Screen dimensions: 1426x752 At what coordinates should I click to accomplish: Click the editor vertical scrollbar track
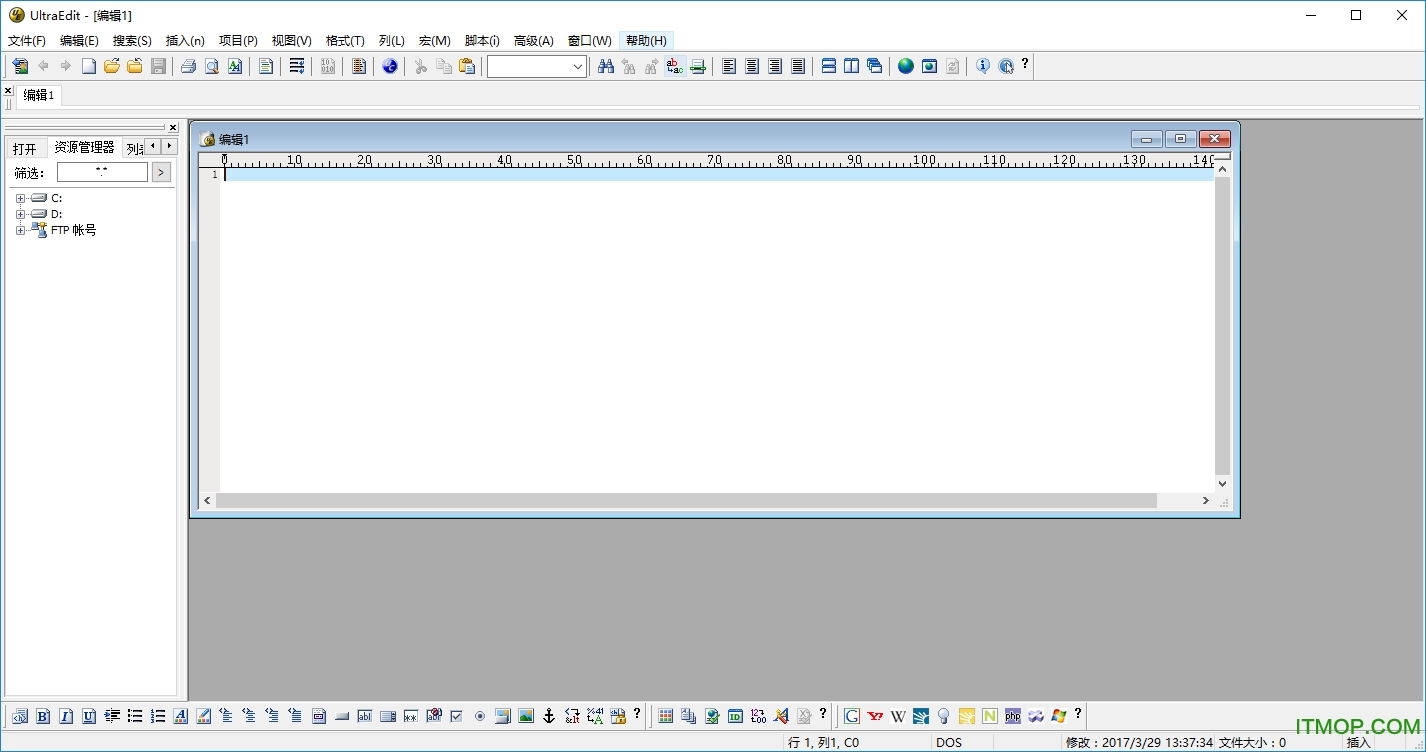click(x=1222, y=320)
